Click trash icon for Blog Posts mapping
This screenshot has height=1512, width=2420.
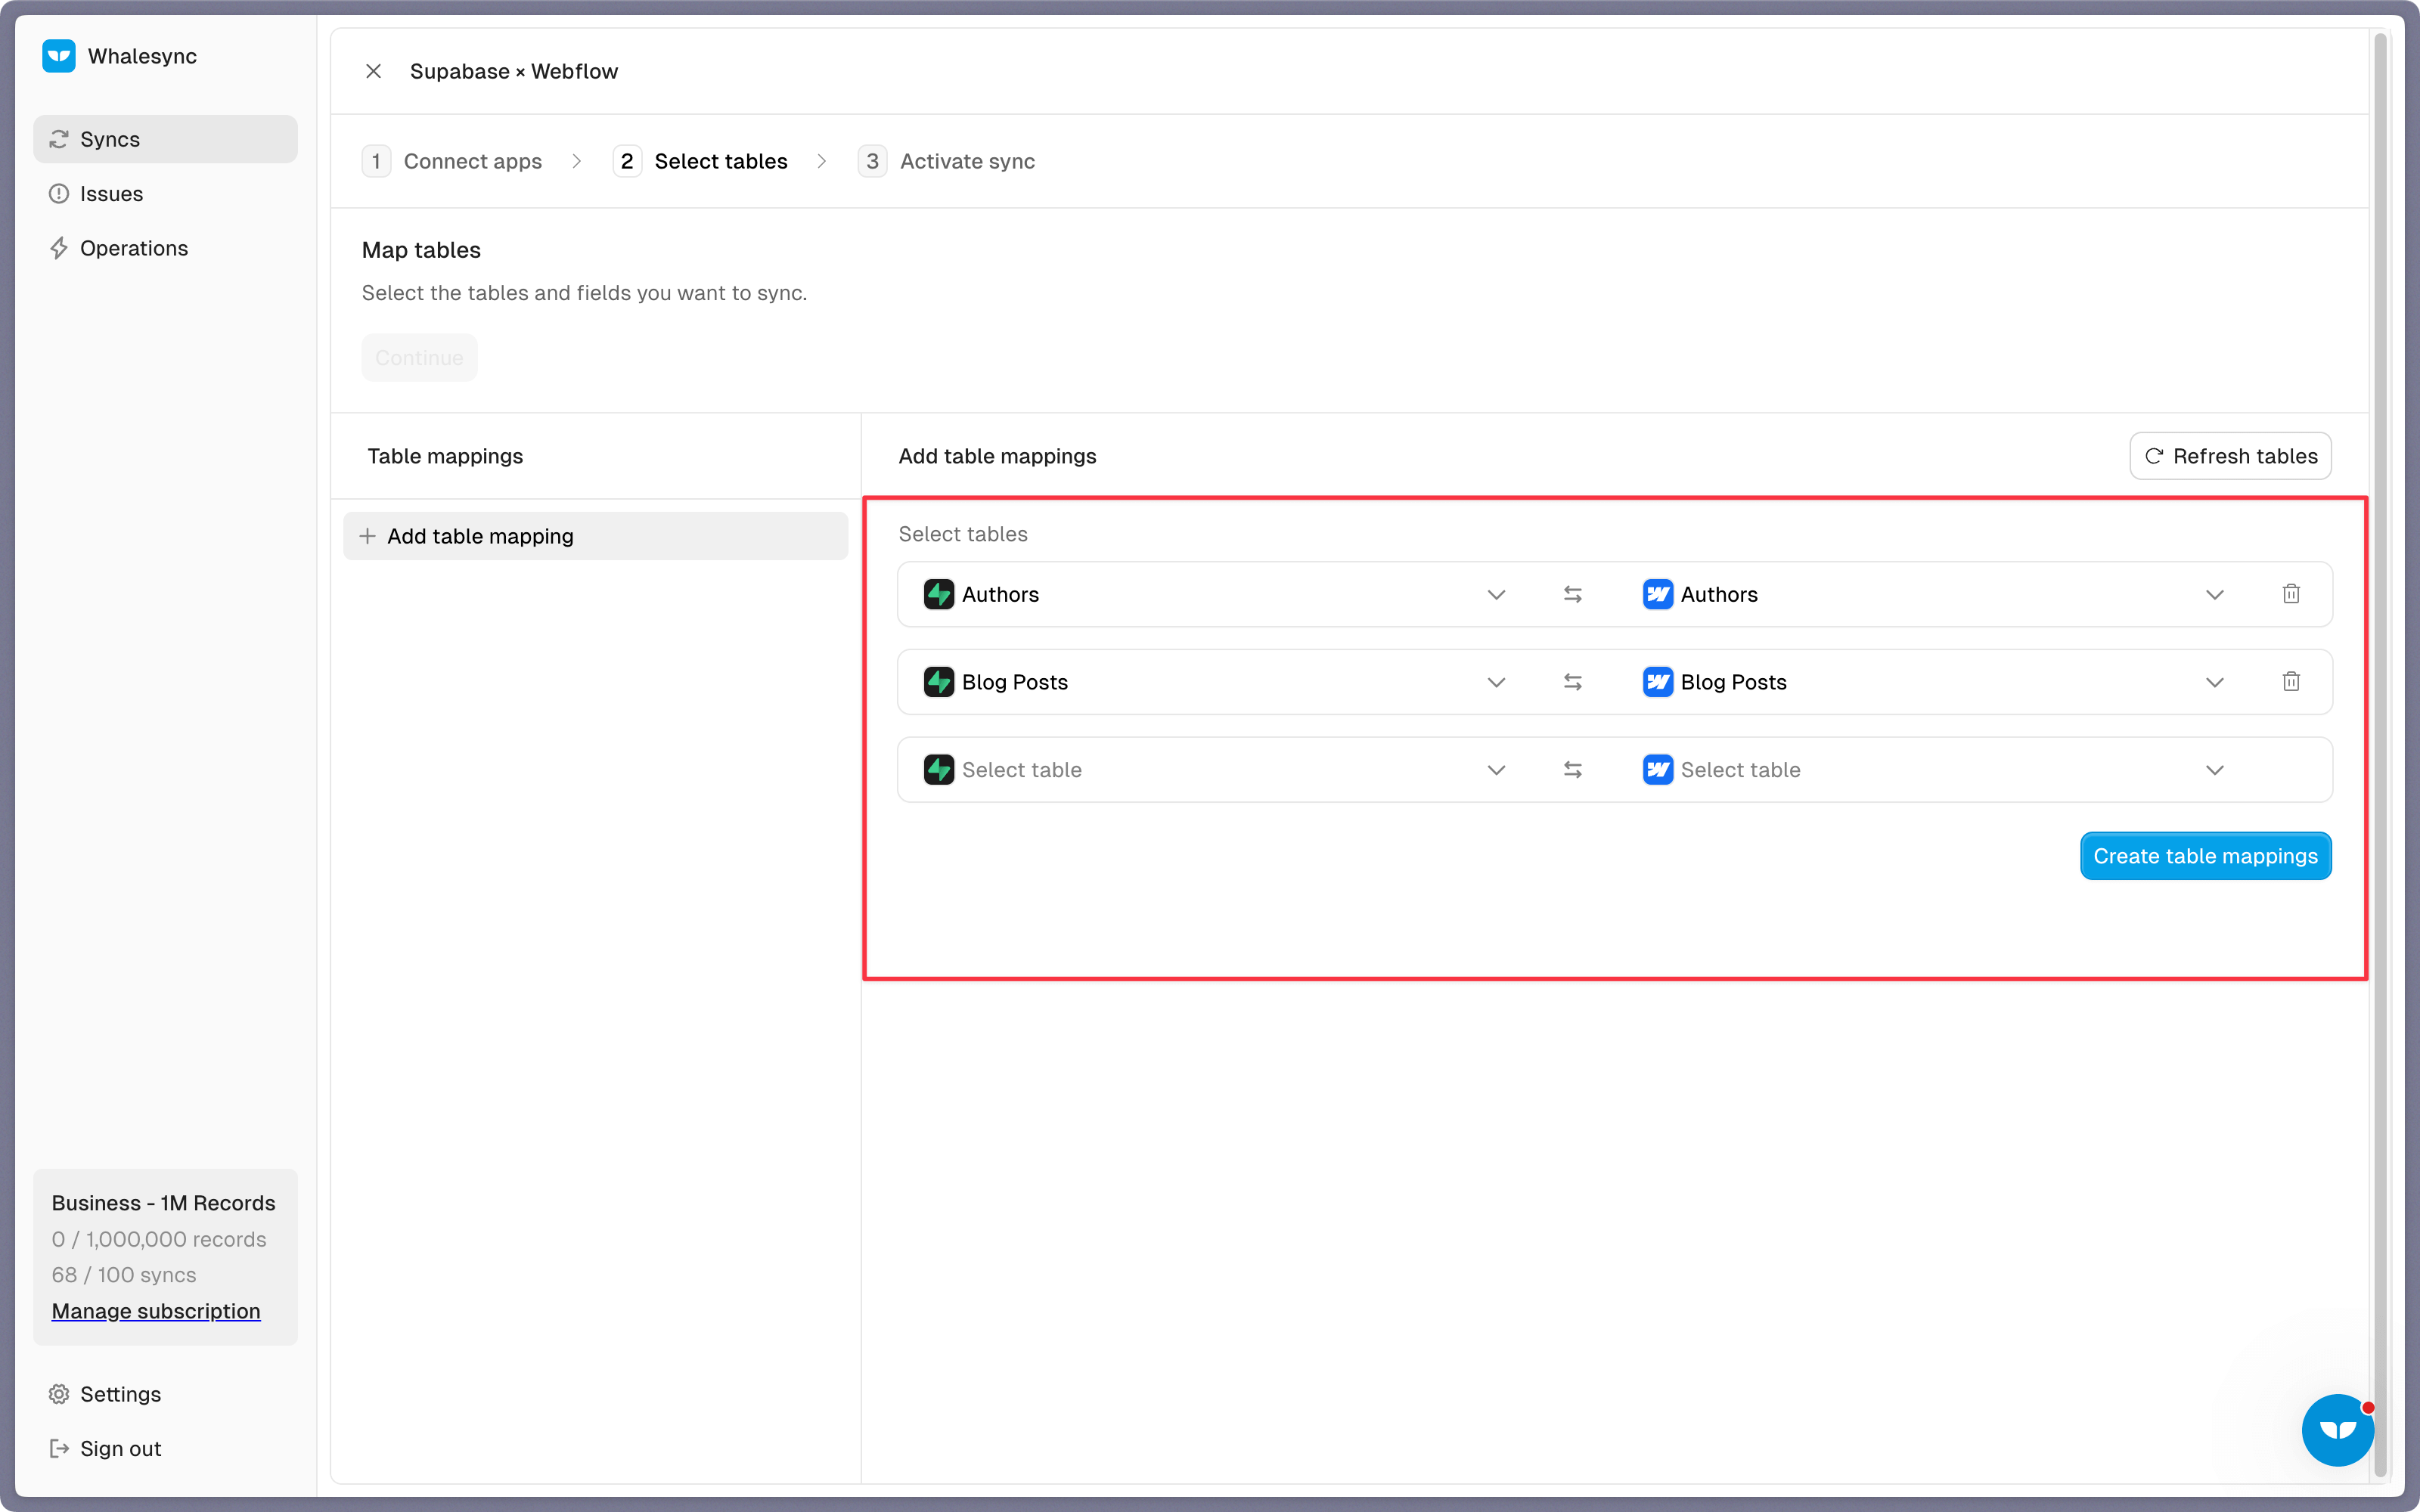point(2290,682)
